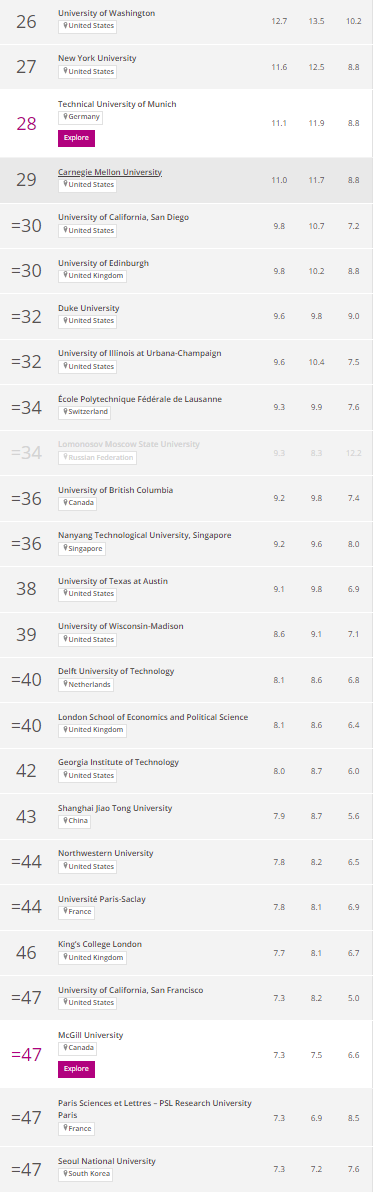Click the location pin icon next to Netherlands
Viewport: 374px width, 1193px height.
coord(64,685)
